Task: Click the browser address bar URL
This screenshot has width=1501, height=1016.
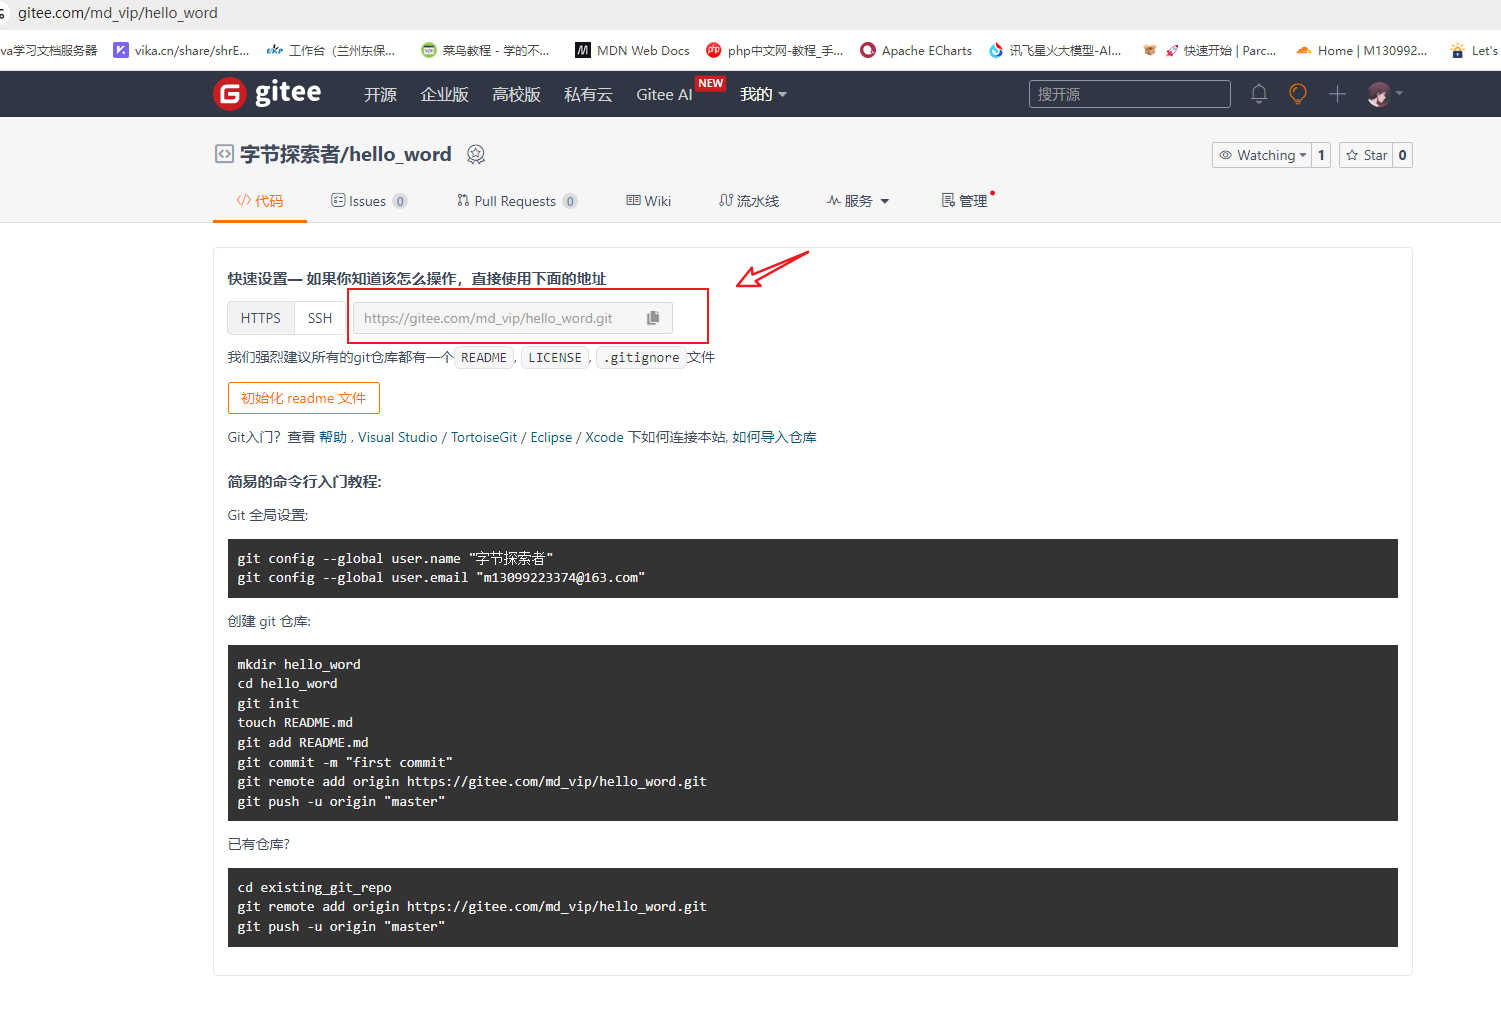Action: (x=117, y=13)
